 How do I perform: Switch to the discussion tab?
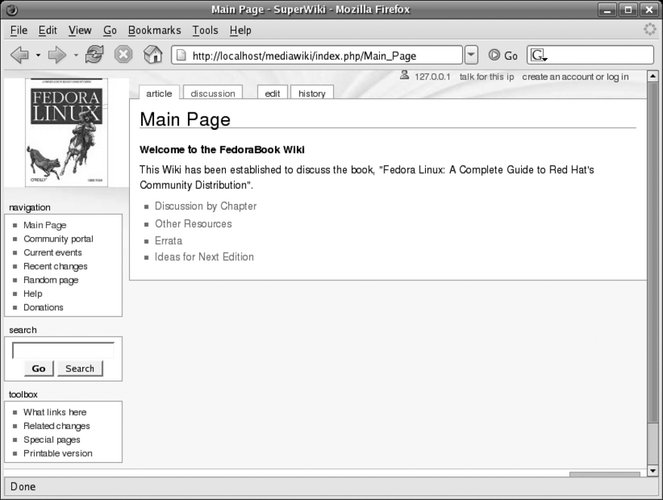212,93
